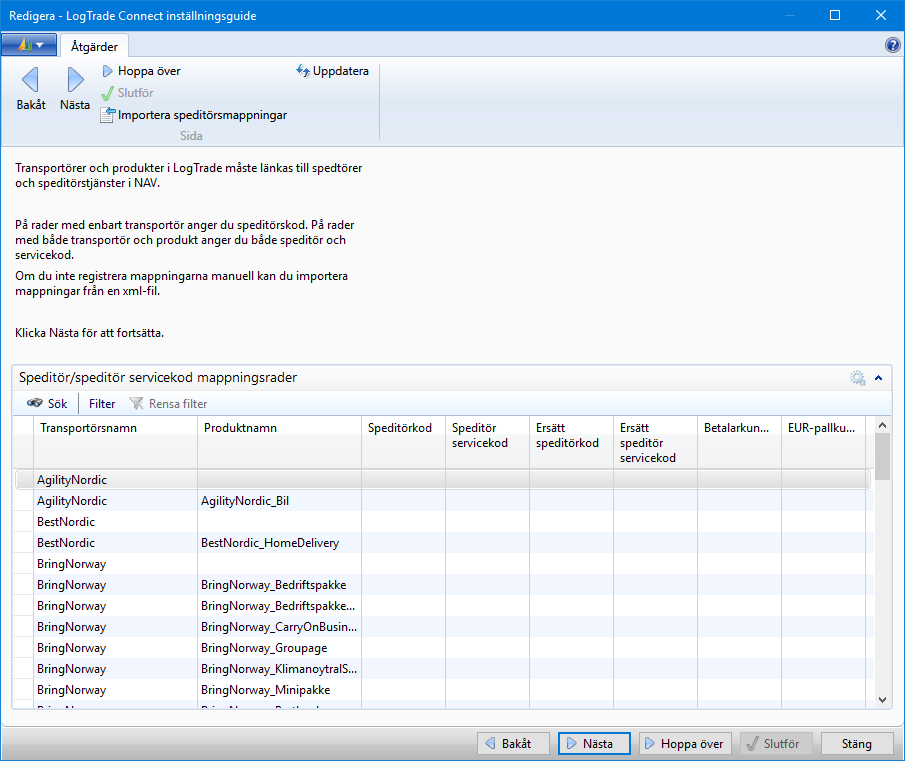Click Speditörkod cell for AgilityNordic_Bil row

pyautogui.click(x=403, y=501)
